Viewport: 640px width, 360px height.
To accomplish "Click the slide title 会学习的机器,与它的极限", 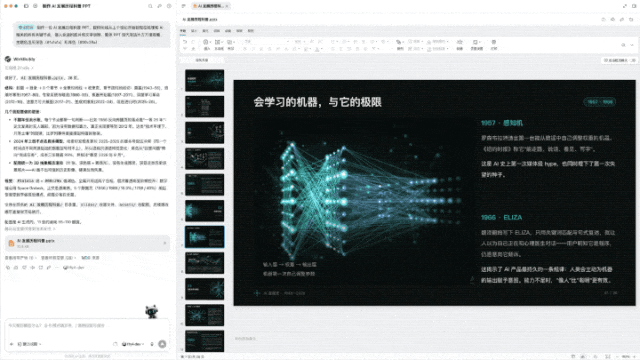I will click(x=317, y=102).
